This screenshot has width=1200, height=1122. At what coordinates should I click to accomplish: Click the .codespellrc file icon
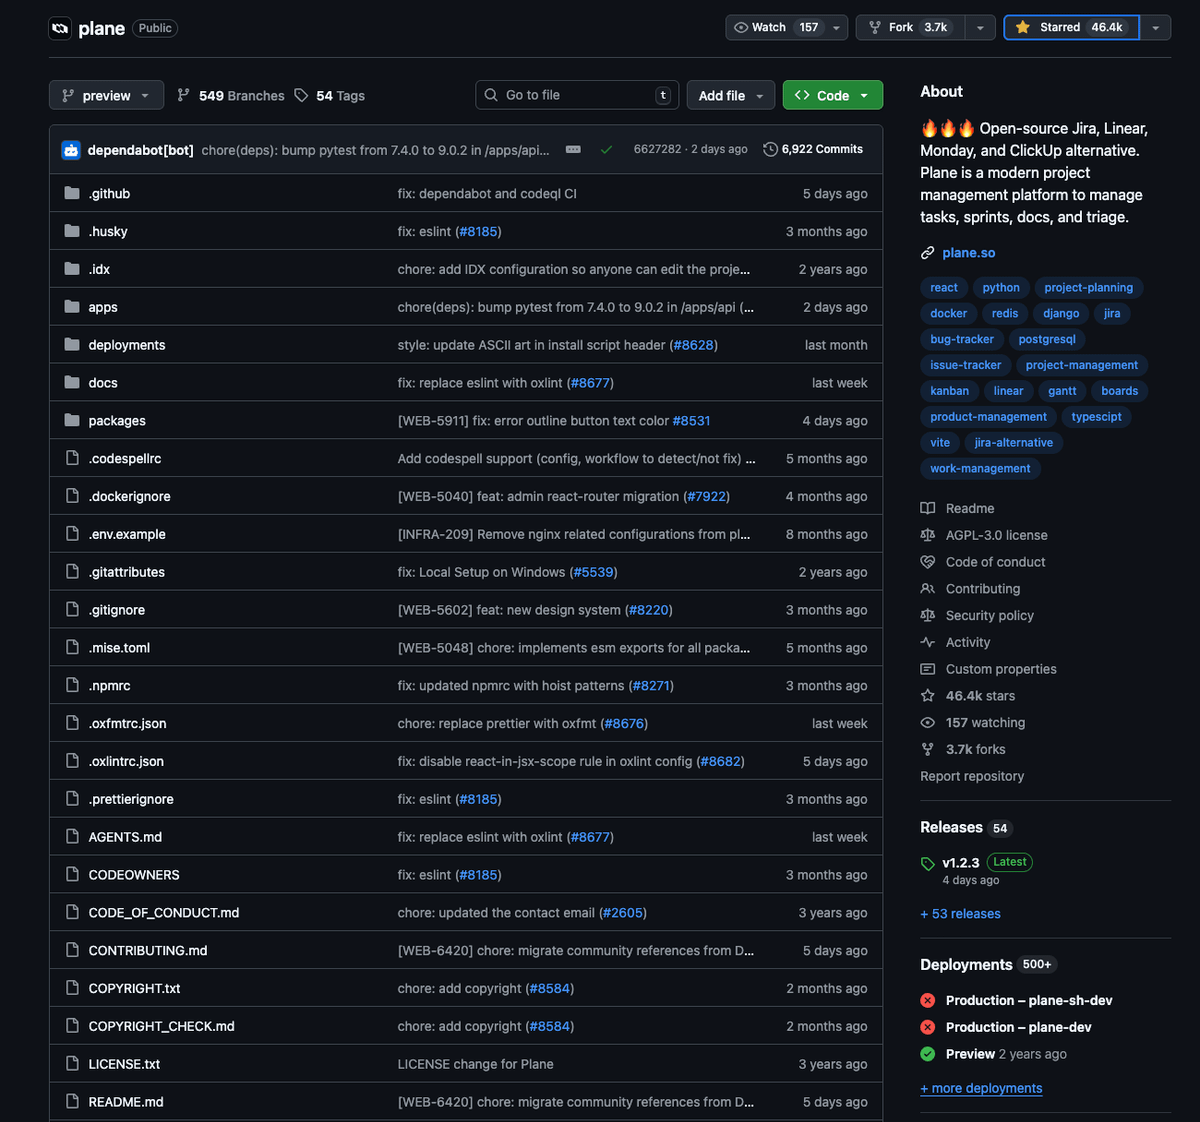[72, 458]
